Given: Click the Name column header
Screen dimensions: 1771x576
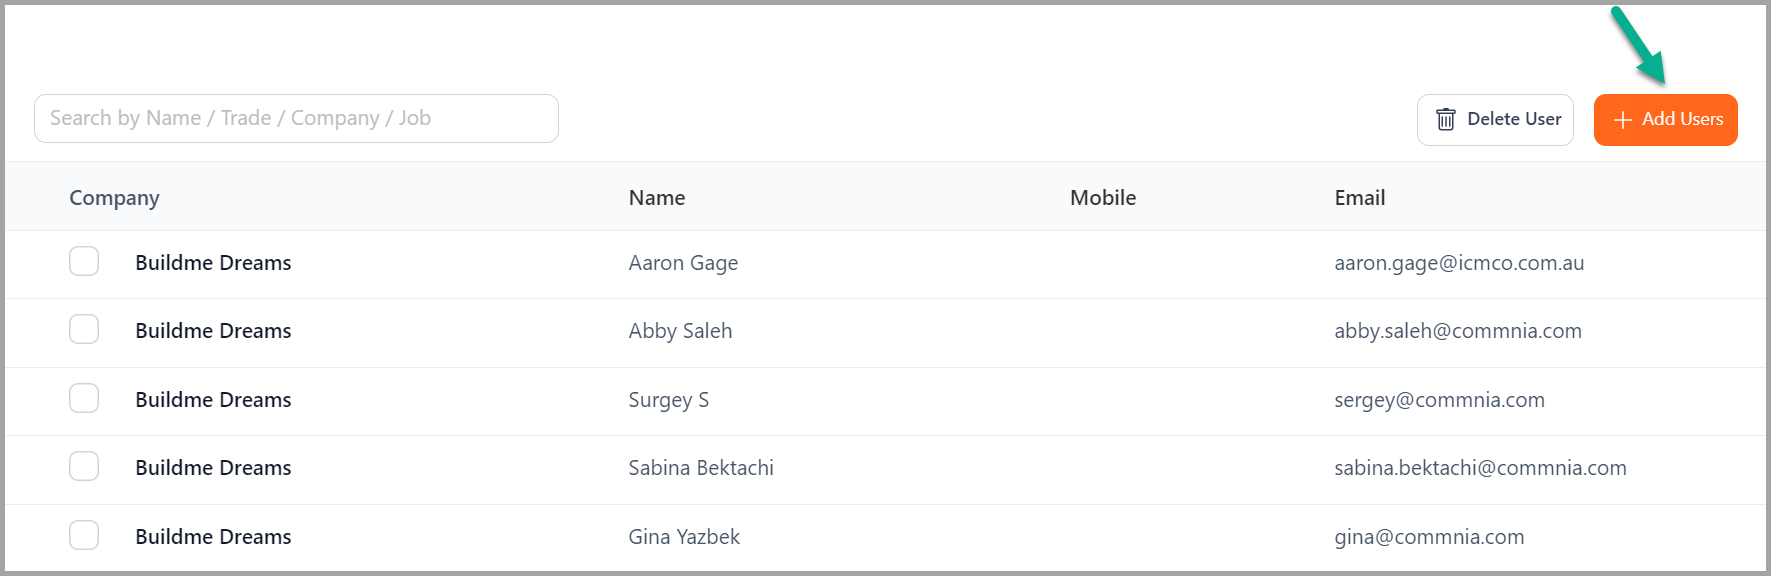Looking at the screenshot, I should pos(657,198).
